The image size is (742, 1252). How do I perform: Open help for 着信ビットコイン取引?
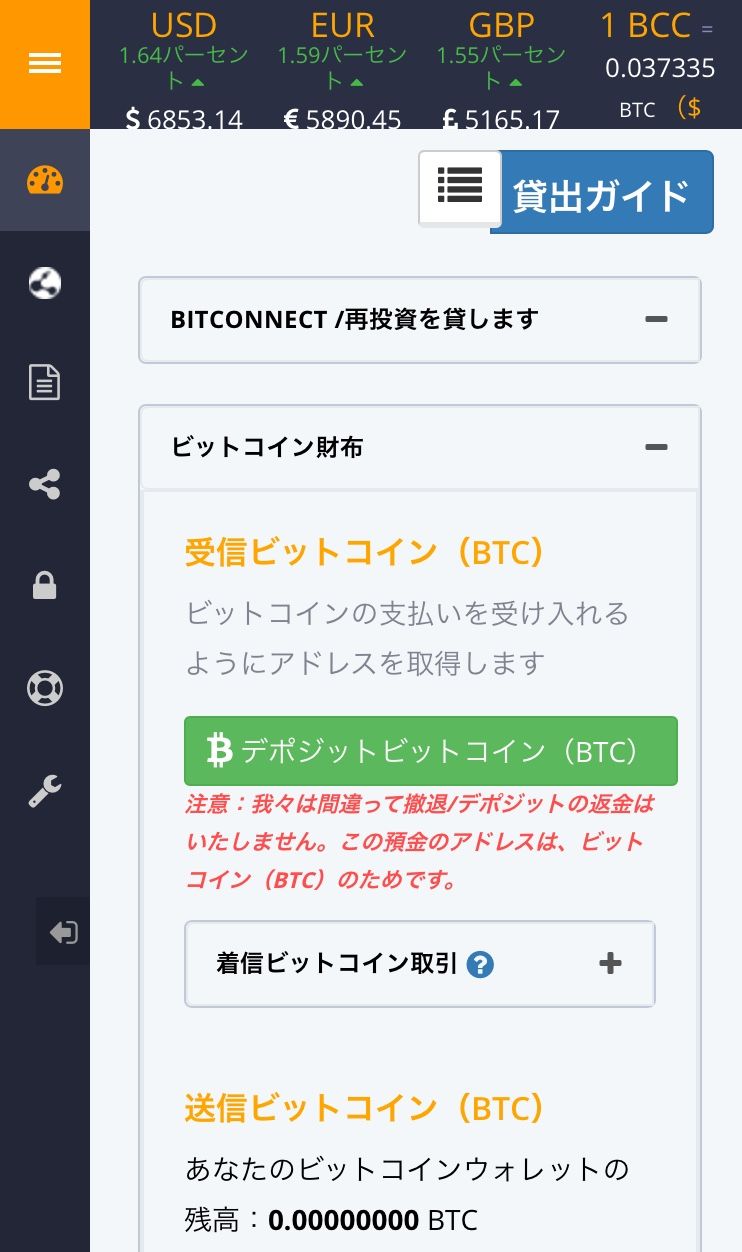480,964
